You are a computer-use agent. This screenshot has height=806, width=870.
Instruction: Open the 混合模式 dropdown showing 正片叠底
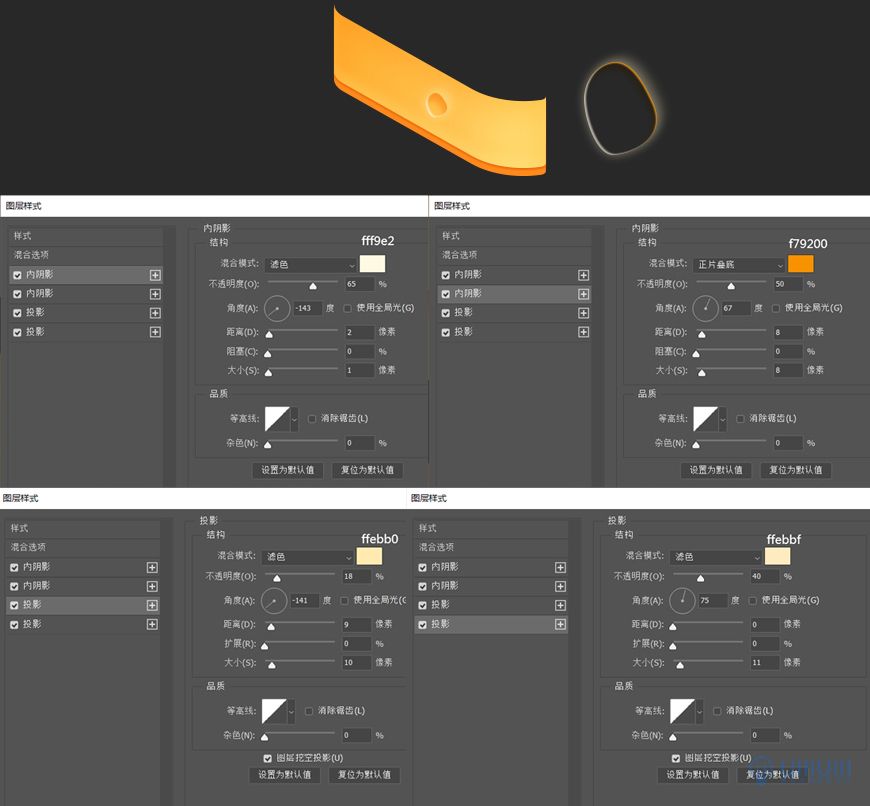[x=739, y=265]
